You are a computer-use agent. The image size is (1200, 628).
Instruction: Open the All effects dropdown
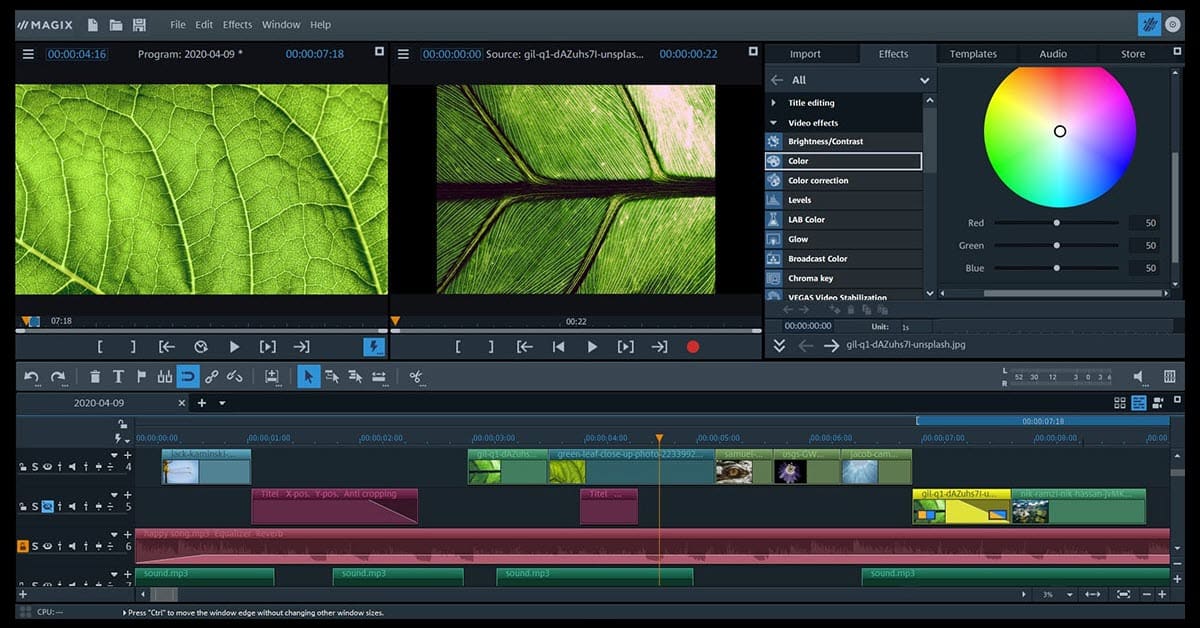tap(924, 80)
